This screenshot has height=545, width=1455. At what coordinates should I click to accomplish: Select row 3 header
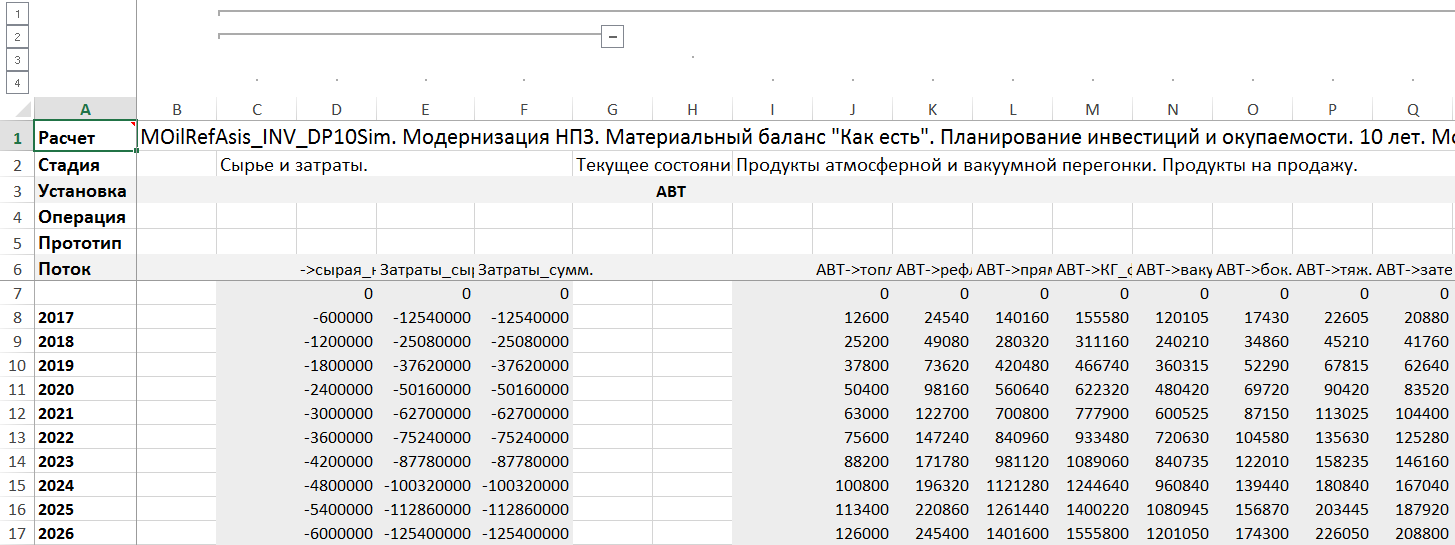coord(17,190)
